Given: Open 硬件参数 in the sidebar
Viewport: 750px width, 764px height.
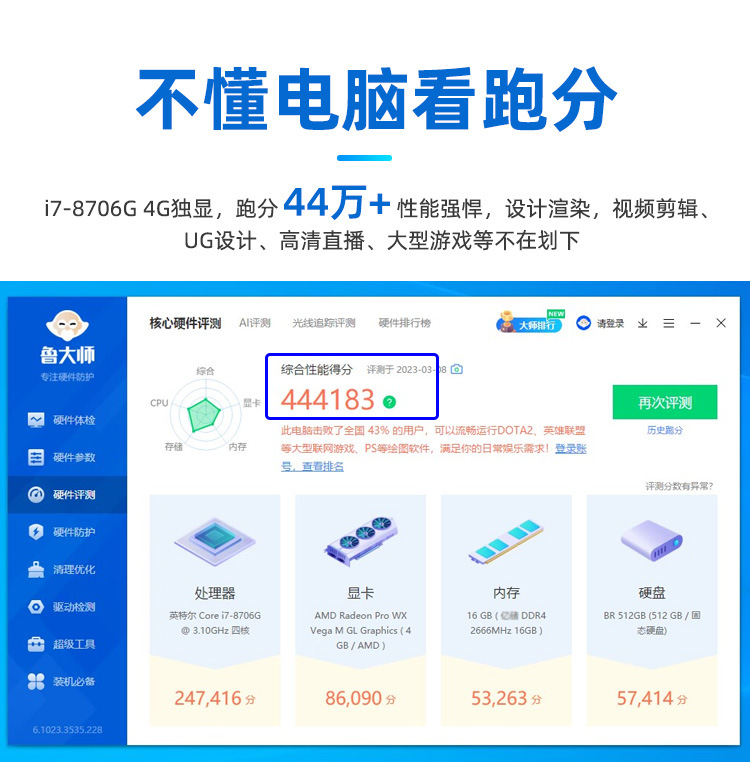Looking at the screenshot, I should click(61, 457).
